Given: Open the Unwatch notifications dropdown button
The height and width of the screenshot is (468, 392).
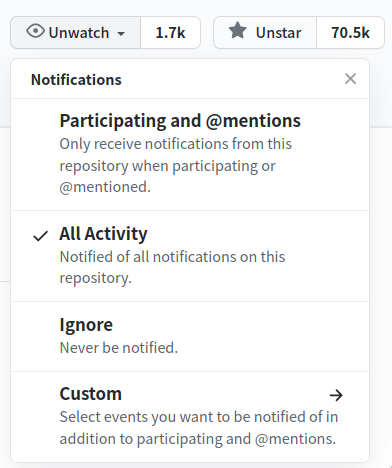Looking at the screenshot, I should 76,33.
